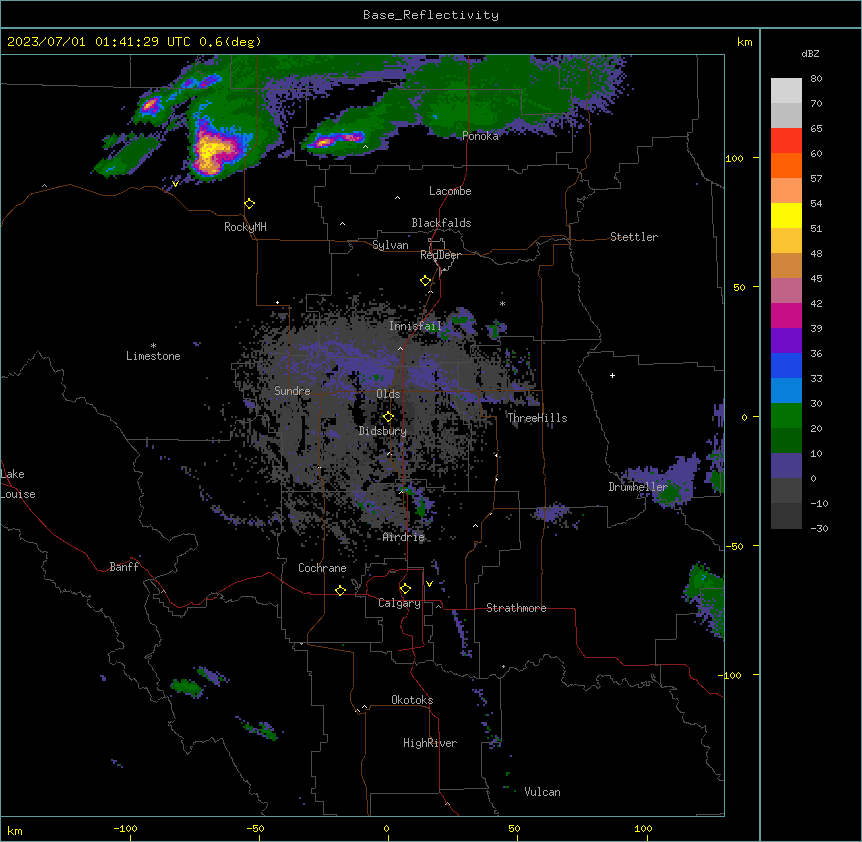This screenshot has height=842, width=862.
Task: Select the magenta 39-42 dBZ legend color
Action: pyautogui.click(x=786, y=316)
